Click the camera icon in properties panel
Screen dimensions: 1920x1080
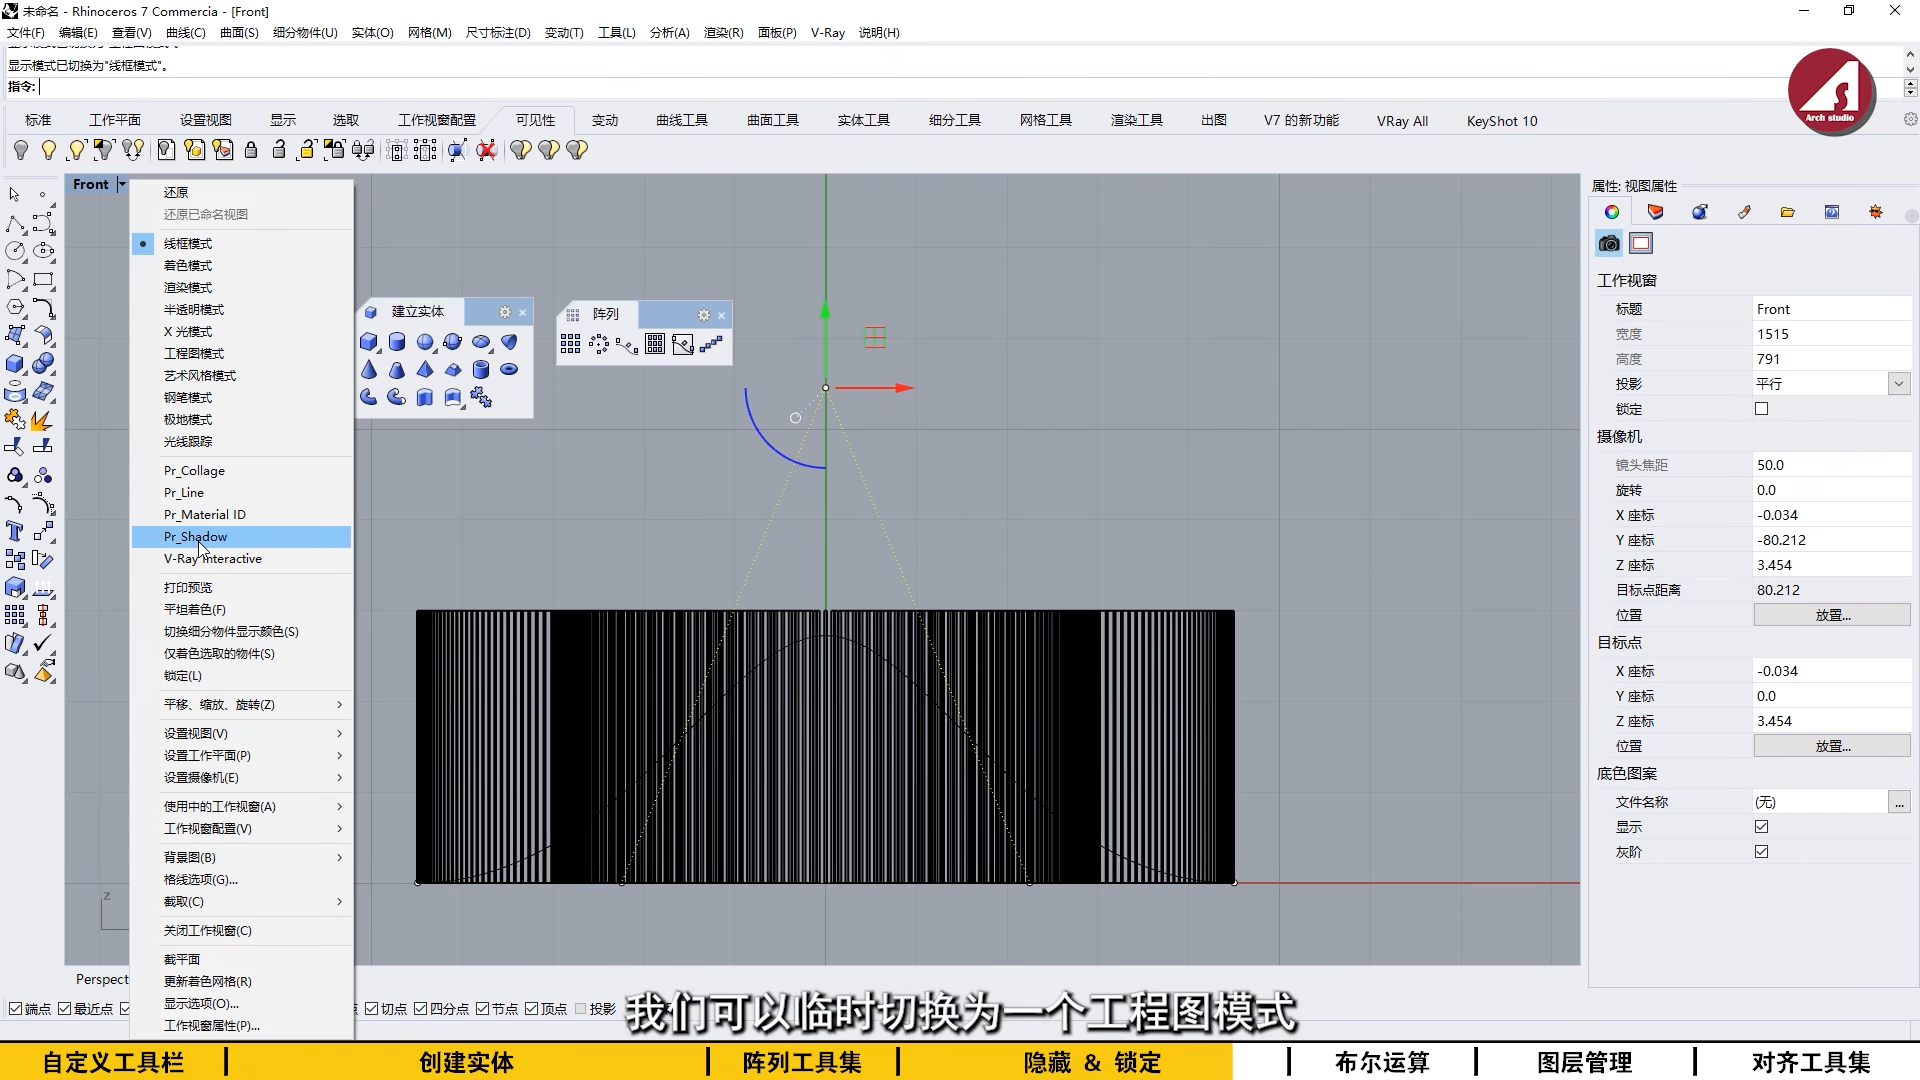pyautogui.click(x=1609, y=243)
